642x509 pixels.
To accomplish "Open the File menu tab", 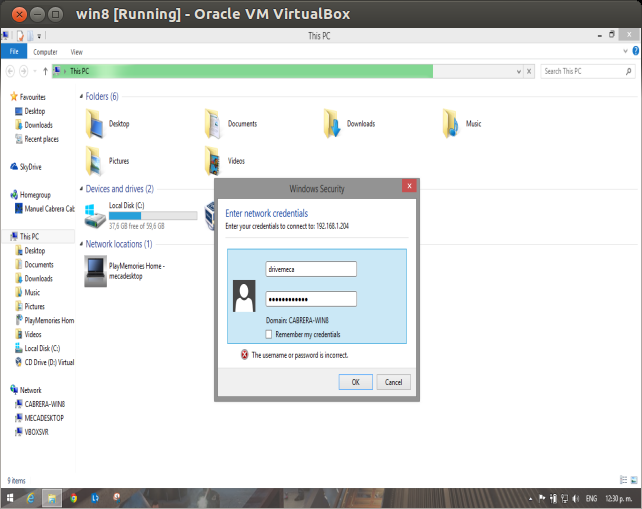I will click(x=14, y=51).
